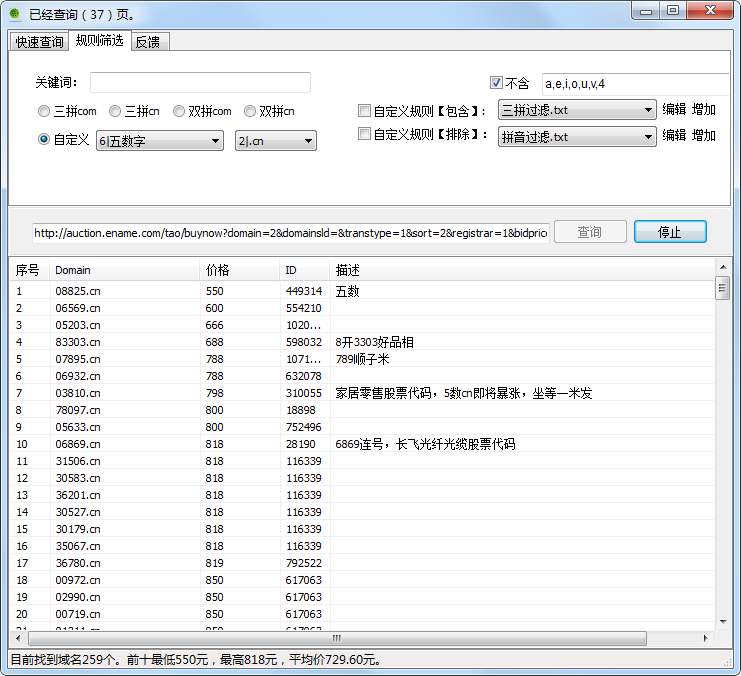Click 增加 next to 拼音过滤.txt

704,135
